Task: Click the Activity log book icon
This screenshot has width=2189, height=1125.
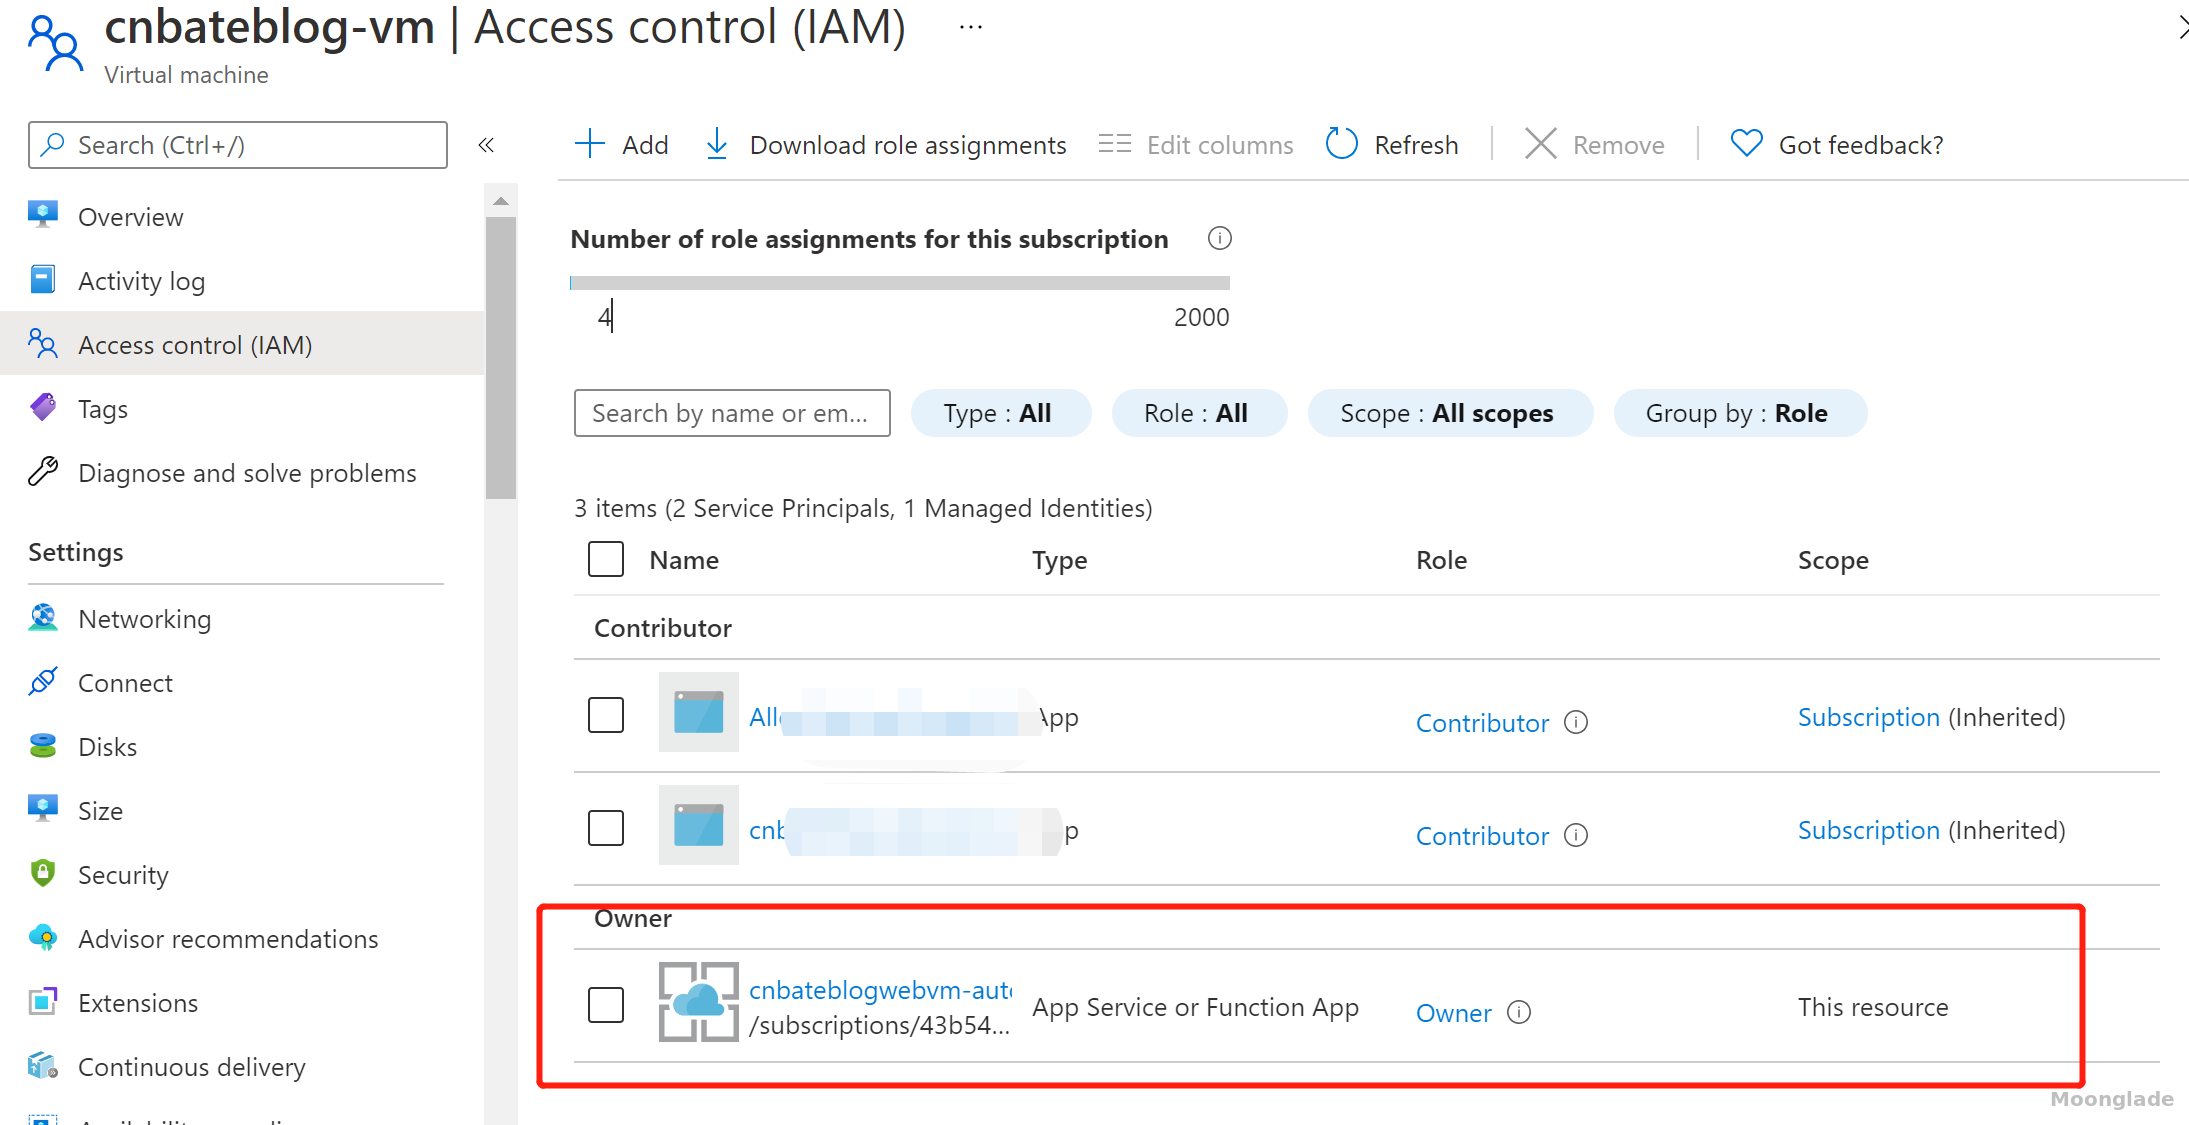Action: (43, 280)
